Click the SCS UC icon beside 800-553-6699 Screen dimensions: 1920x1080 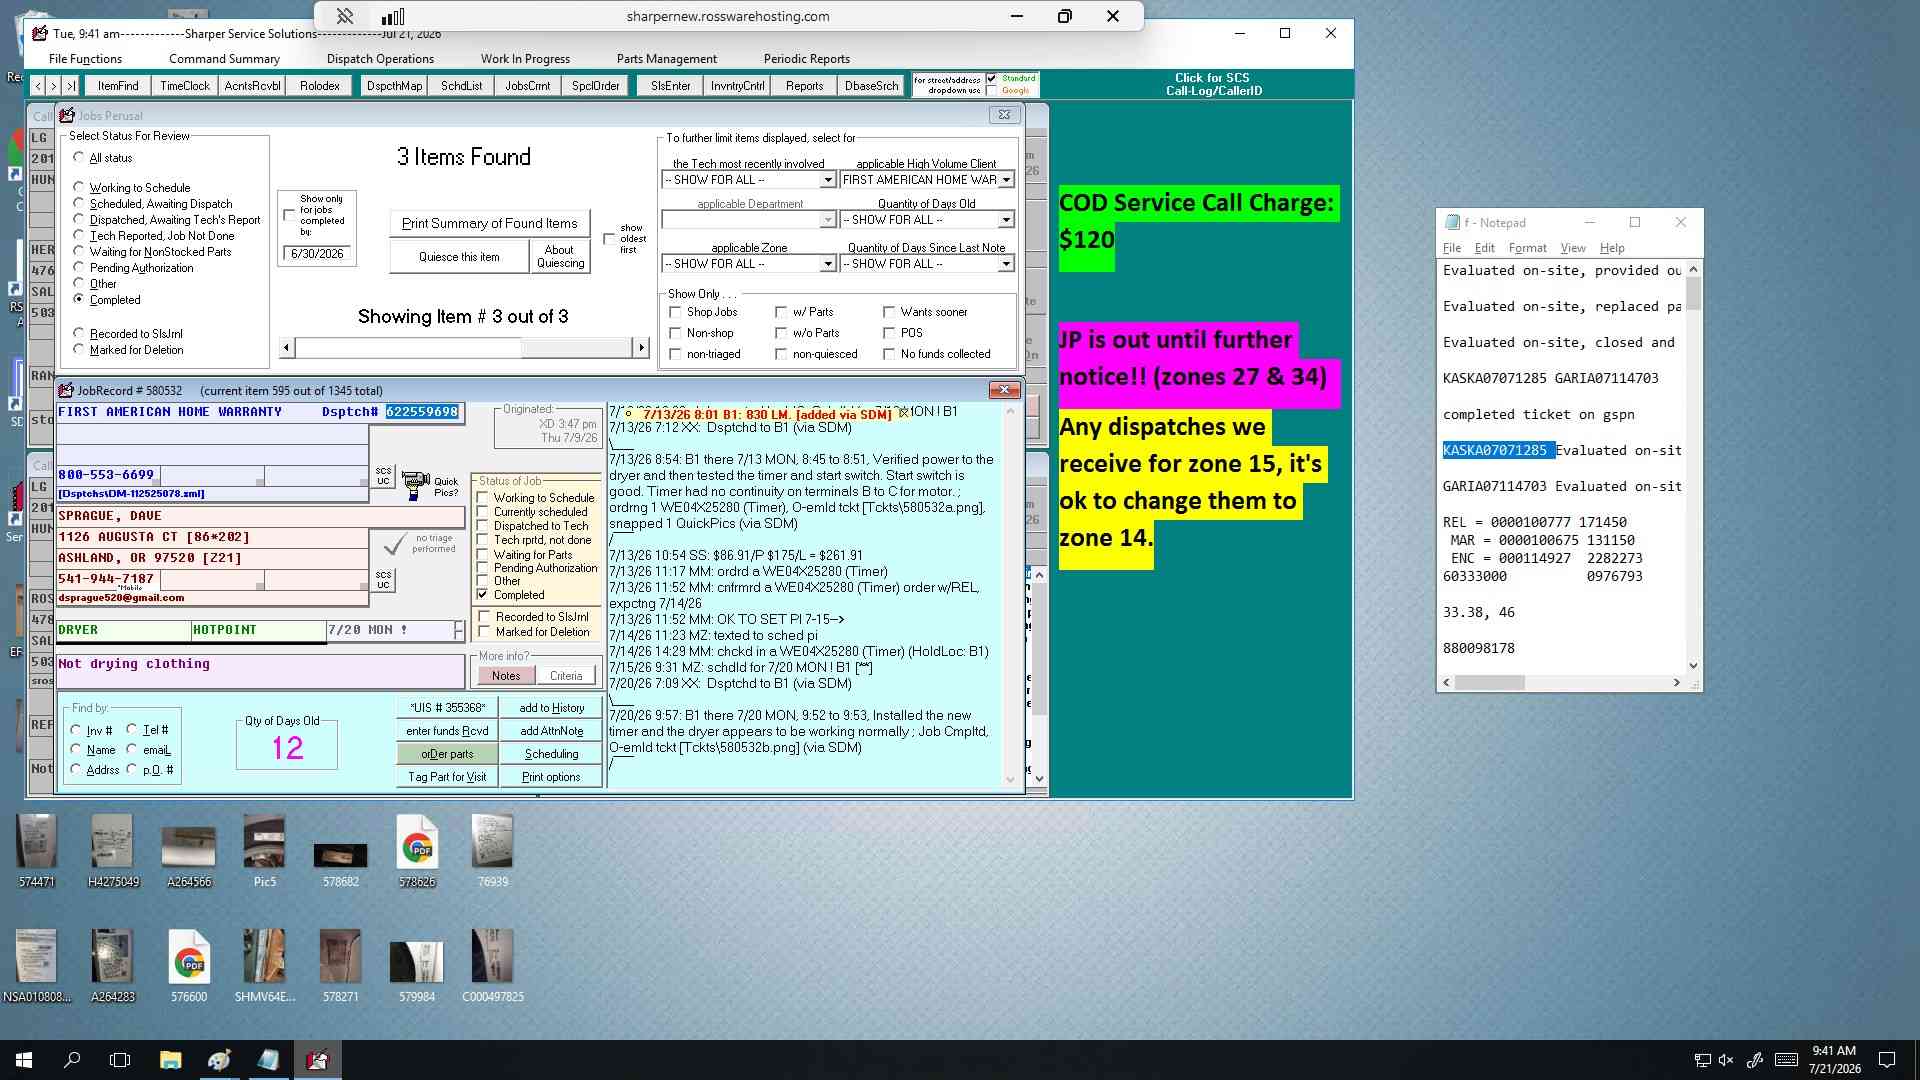383,476
